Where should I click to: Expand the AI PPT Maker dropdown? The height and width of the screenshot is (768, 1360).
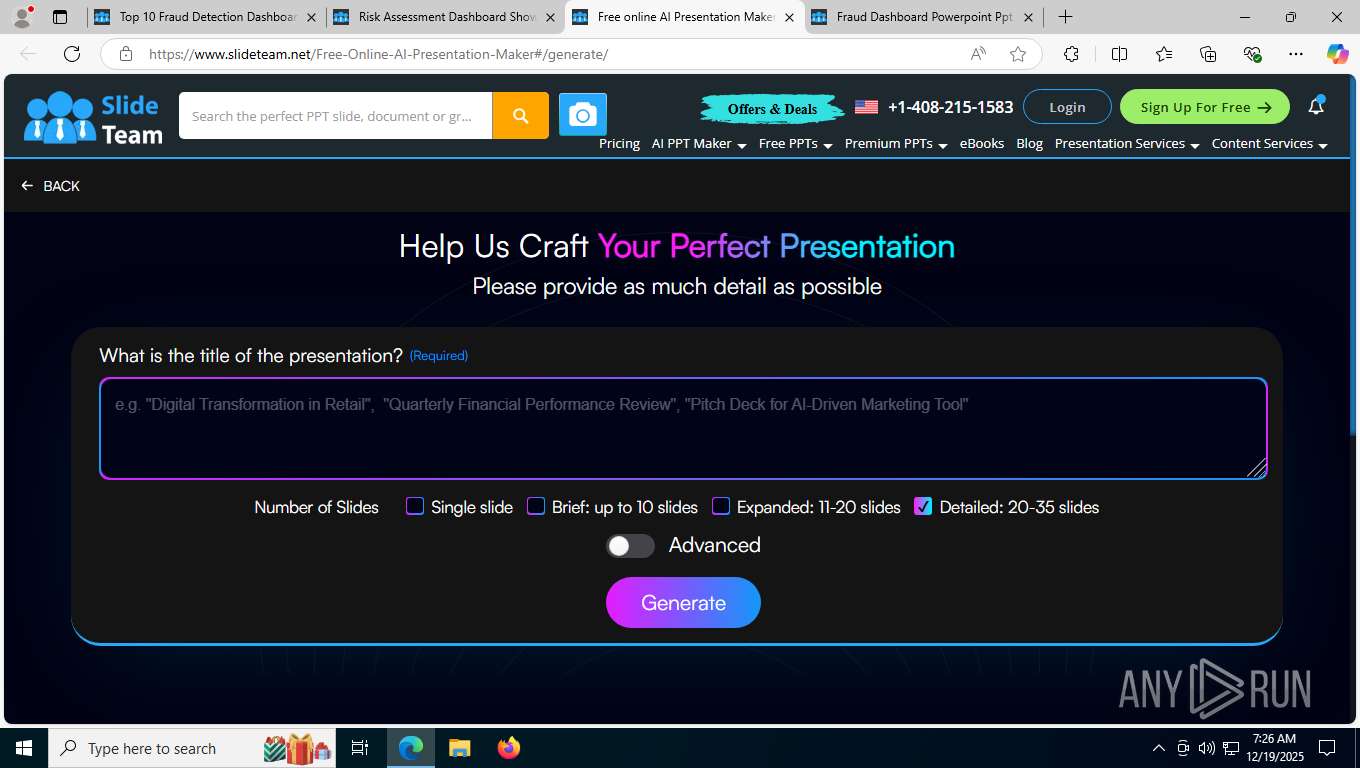pyautogui.click(x=699, y=144)
